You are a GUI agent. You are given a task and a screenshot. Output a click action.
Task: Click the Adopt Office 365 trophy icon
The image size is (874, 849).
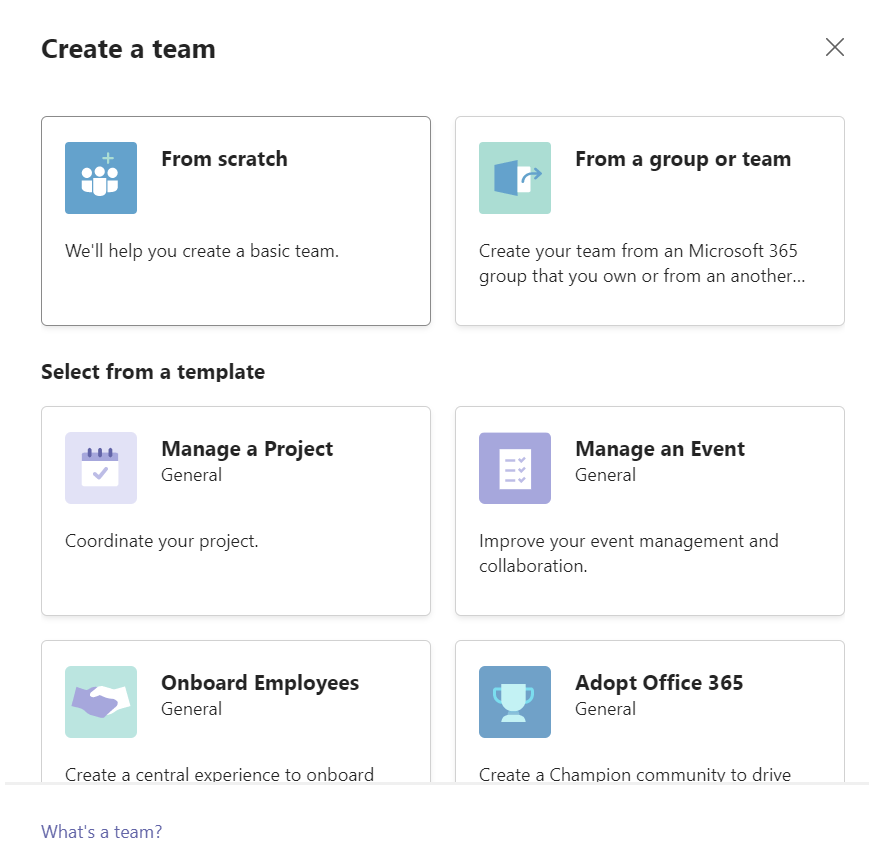[x=514, y=702]
